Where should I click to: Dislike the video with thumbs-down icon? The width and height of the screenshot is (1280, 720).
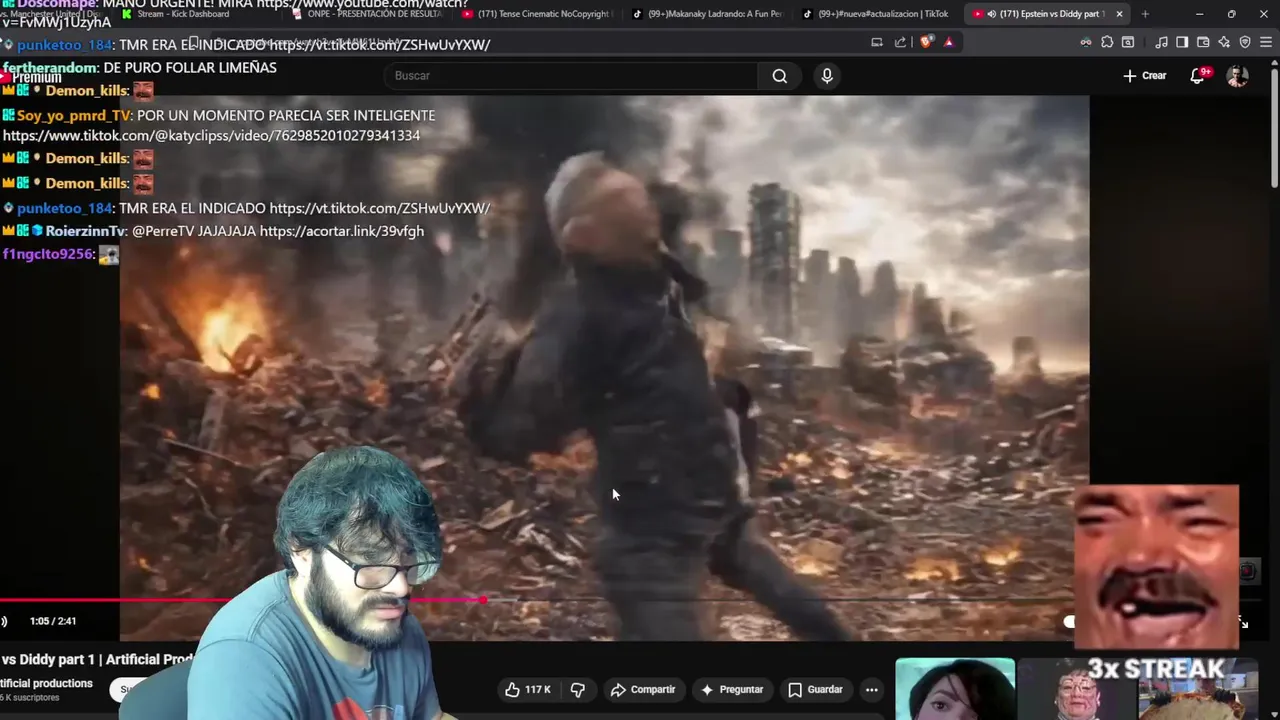578,690
